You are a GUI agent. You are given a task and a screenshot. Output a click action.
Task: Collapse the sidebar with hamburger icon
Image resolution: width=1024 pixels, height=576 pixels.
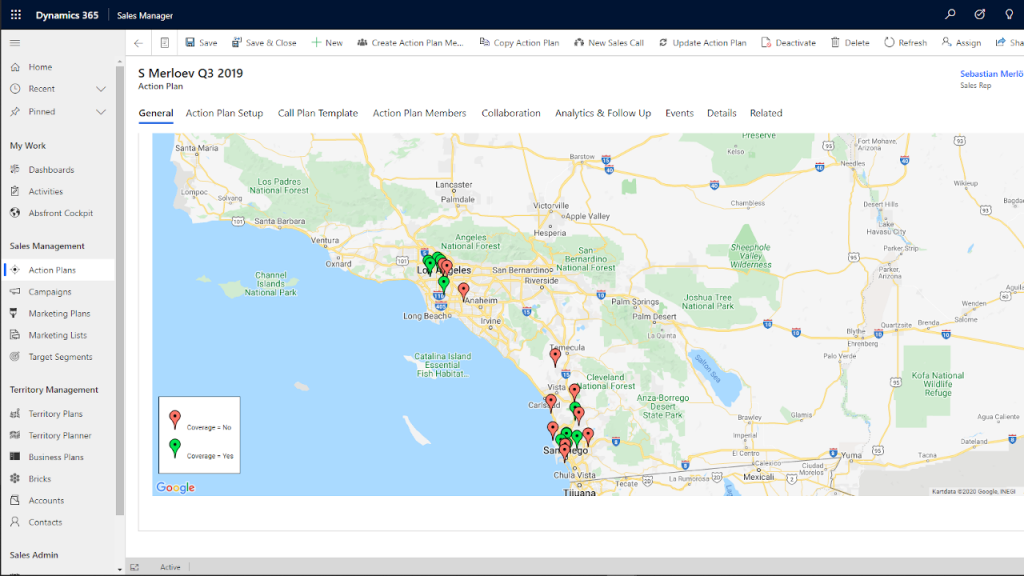pos(15,43)
